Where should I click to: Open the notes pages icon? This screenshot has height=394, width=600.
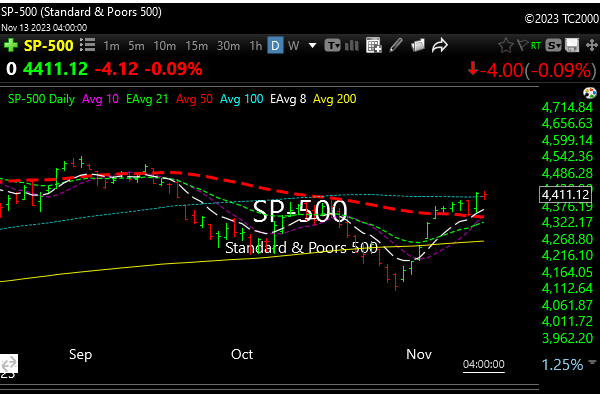418,45
